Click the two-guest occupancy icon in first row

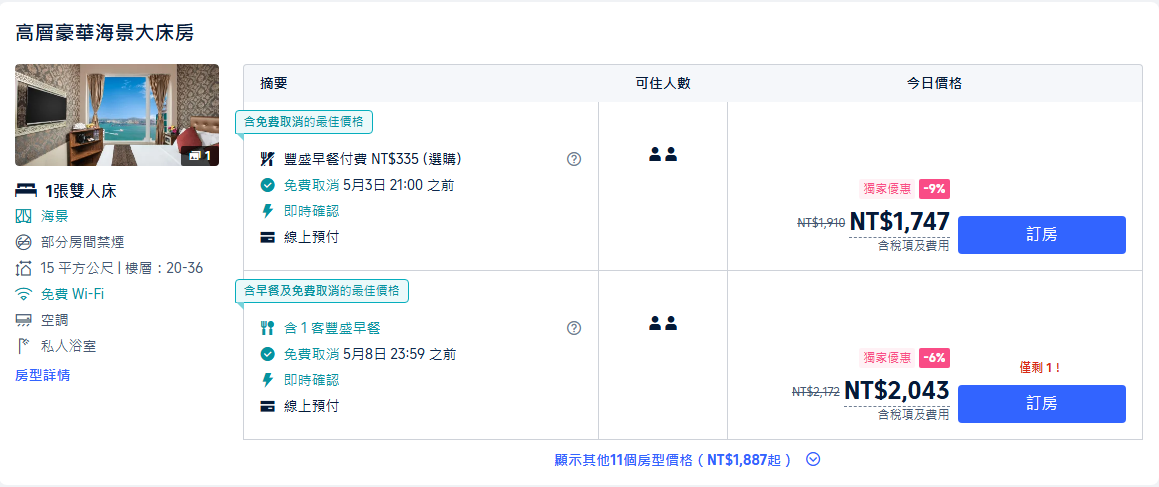coord(663,154)
